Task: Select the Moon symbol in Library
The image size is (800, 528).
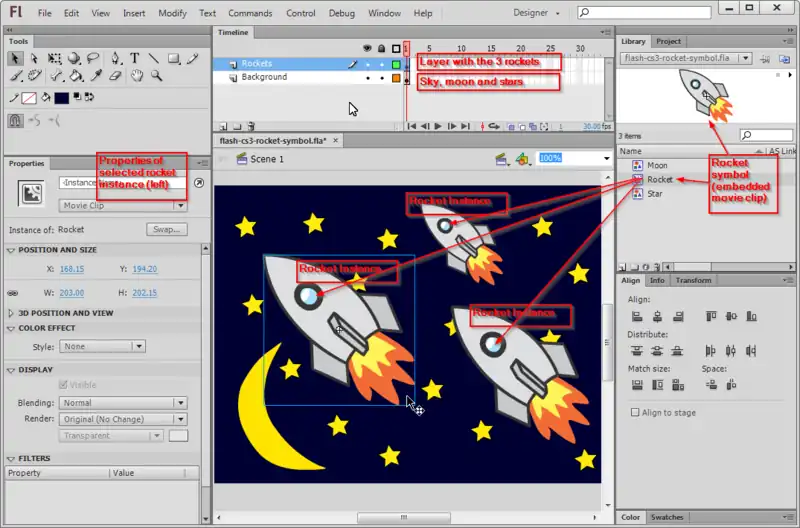Action: click(656, 165)
